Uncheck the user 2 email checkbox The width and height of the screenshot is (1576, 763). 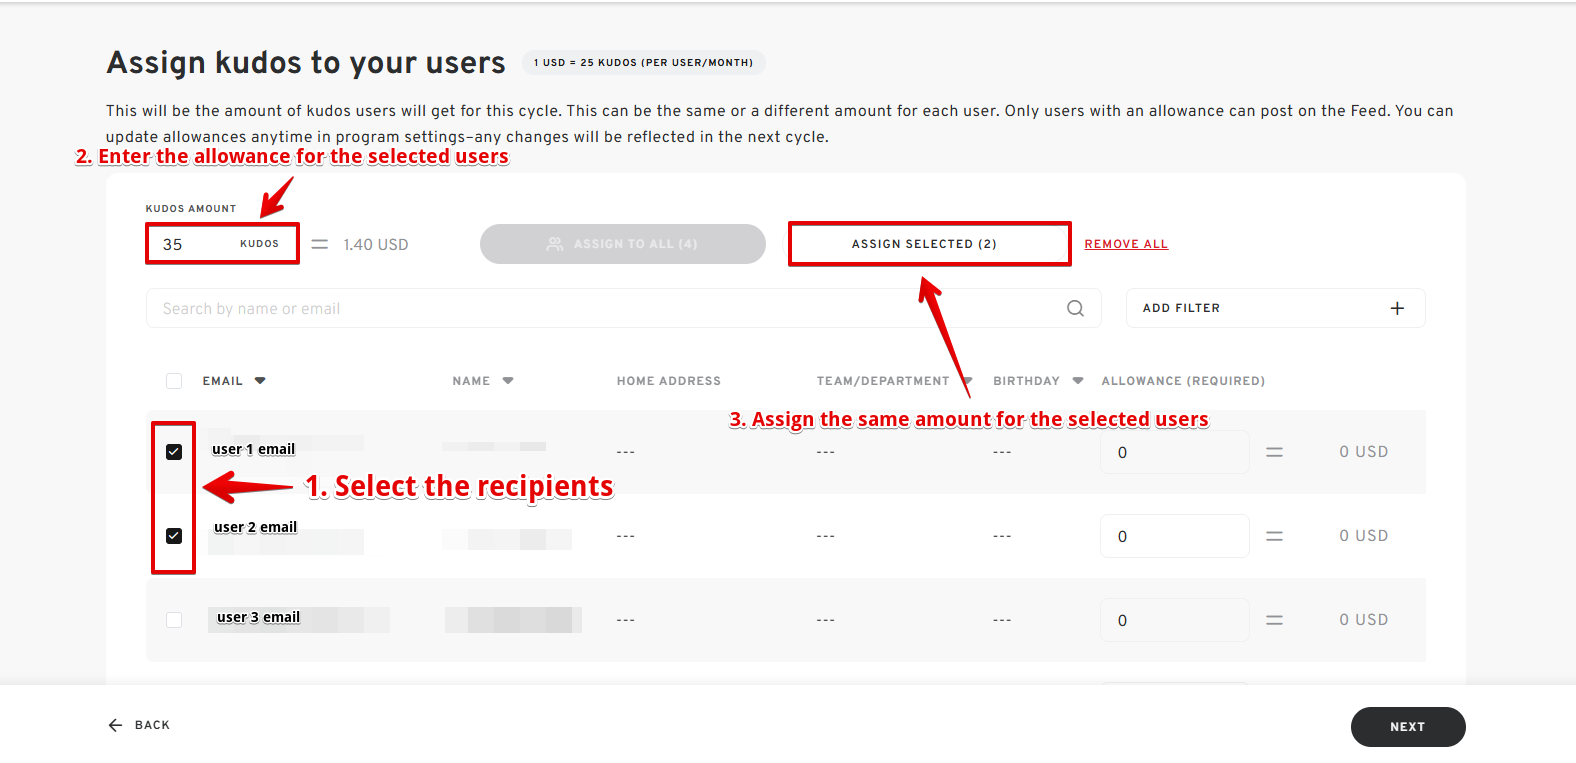point(174,536)
